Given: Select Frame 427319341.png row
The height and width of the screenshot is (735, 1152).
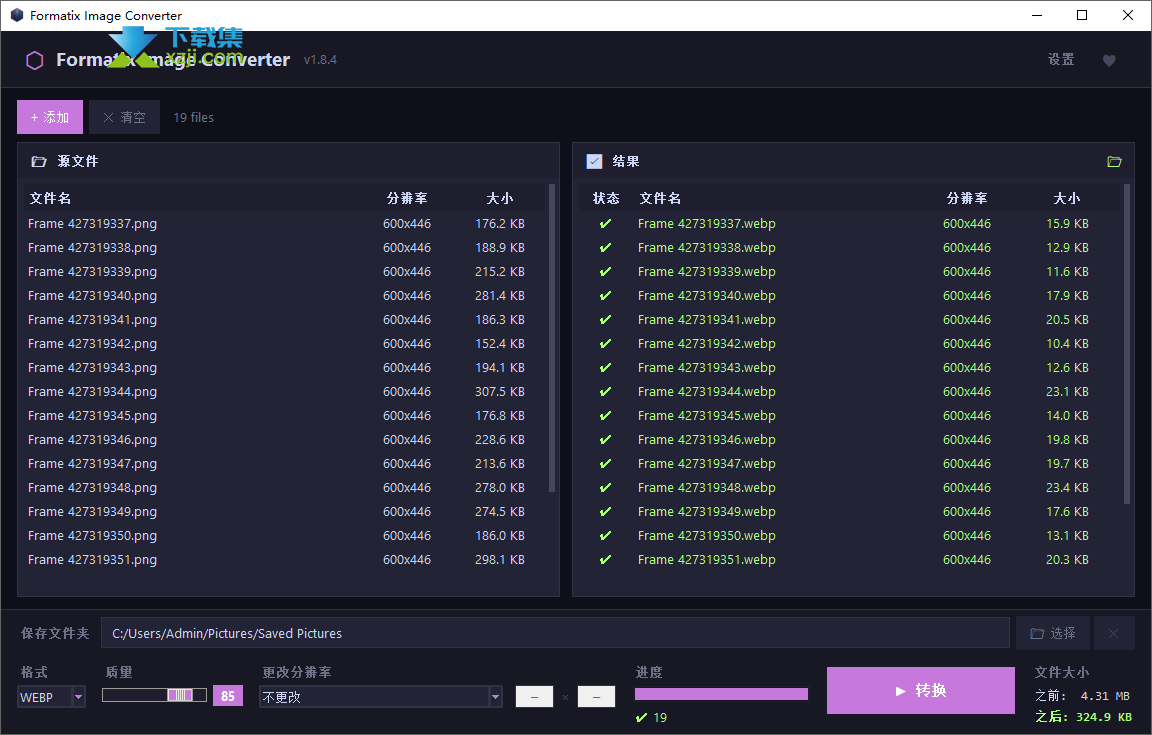Looking at the screenshot, I should (x=285, y=320).
